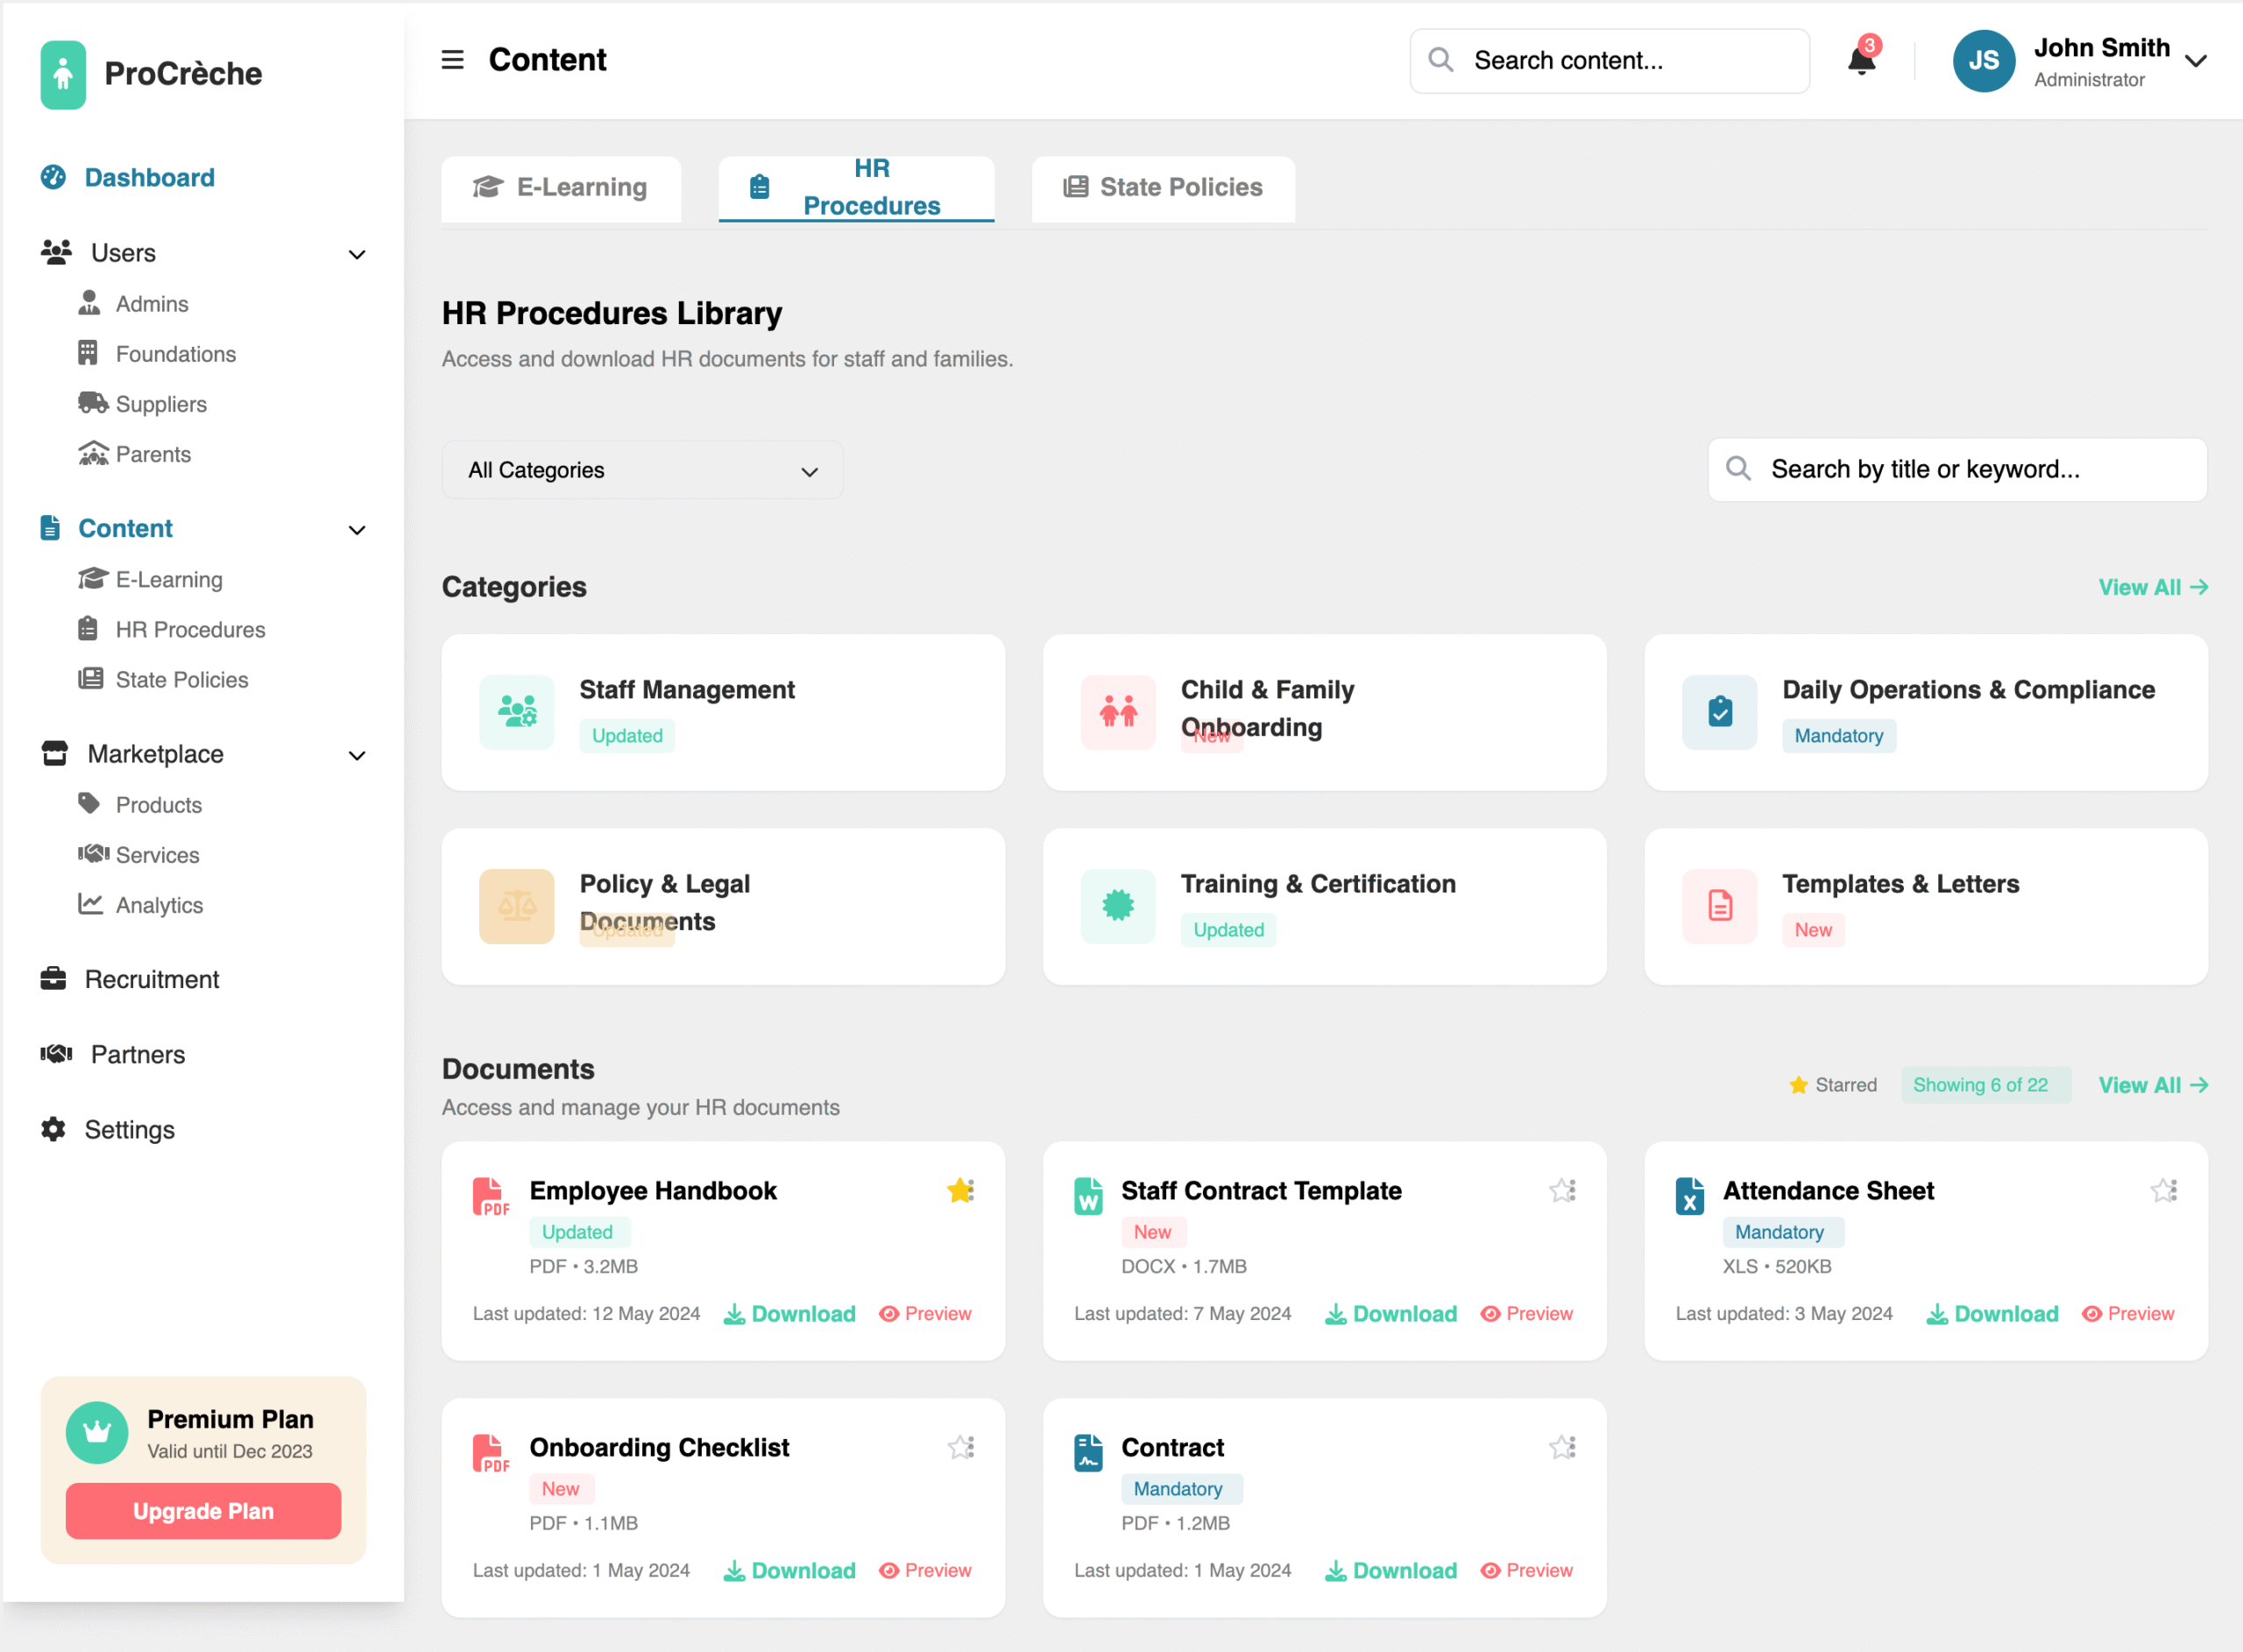The width and height of the screenshot is (2243, 1652).
Task: Click the Attendance Sheet Excel file icon
Action: (1689, 1196)
